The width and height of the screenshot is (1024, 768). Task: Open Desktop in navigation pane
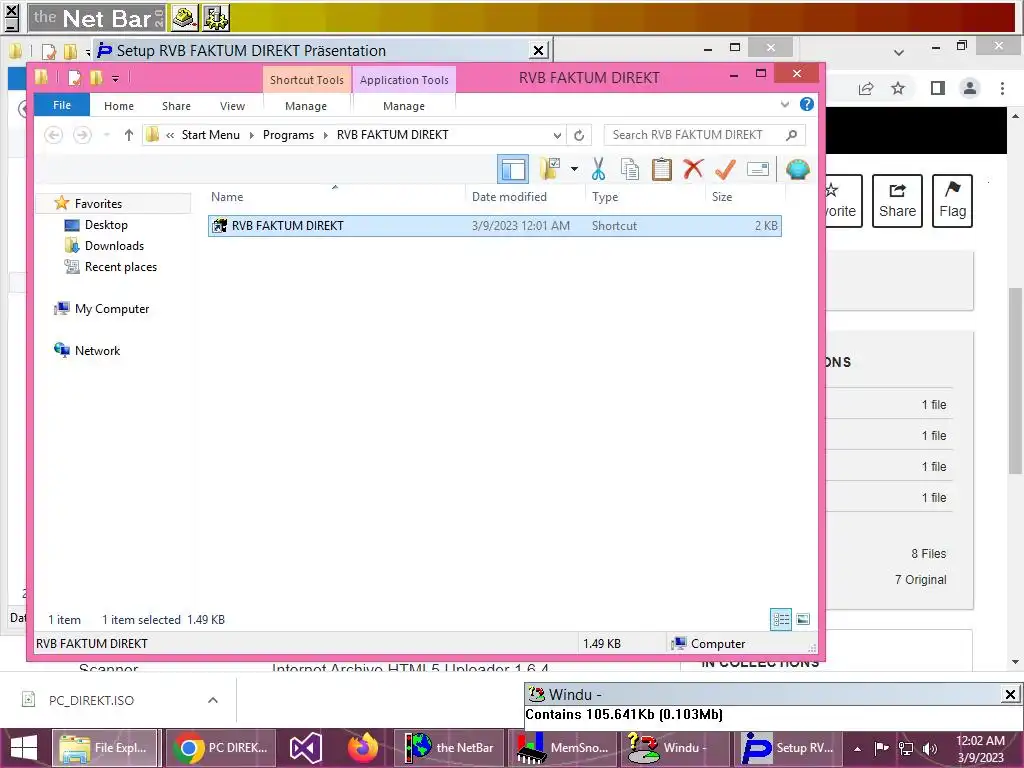[x=106, y=225]
